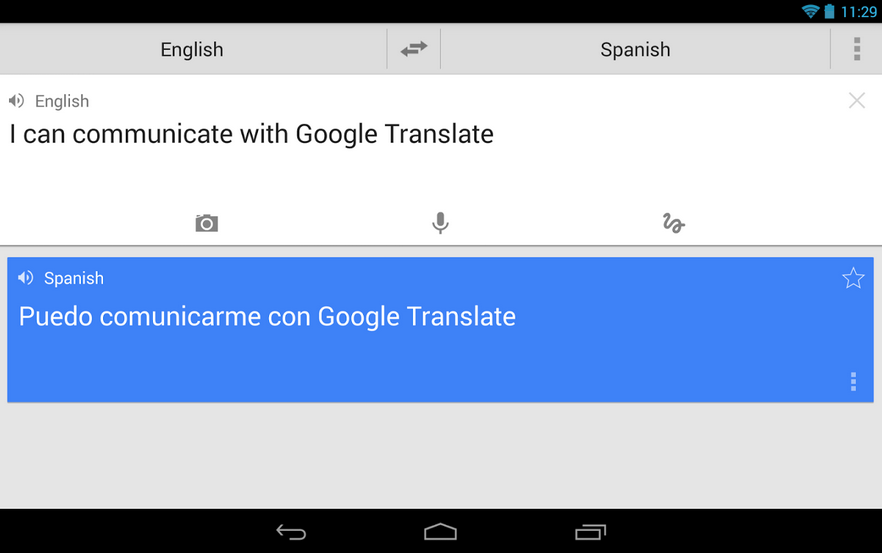Screen dimensions: 882x553
Task: Open translation card options menu
Action: 852,381
